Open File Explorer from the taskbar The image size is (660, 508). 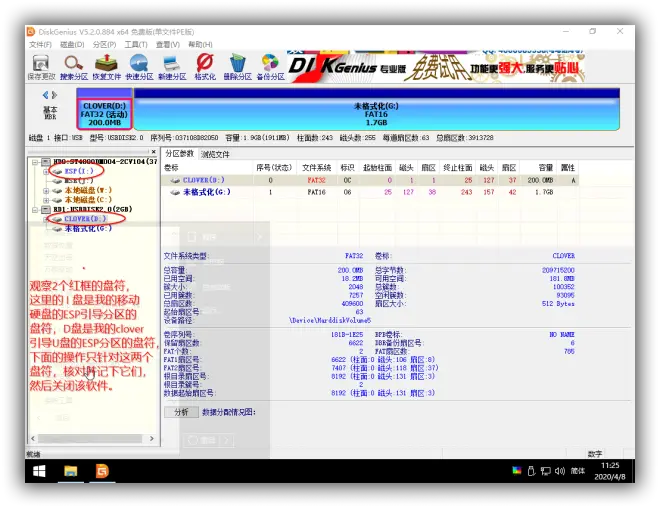(71, 471)
